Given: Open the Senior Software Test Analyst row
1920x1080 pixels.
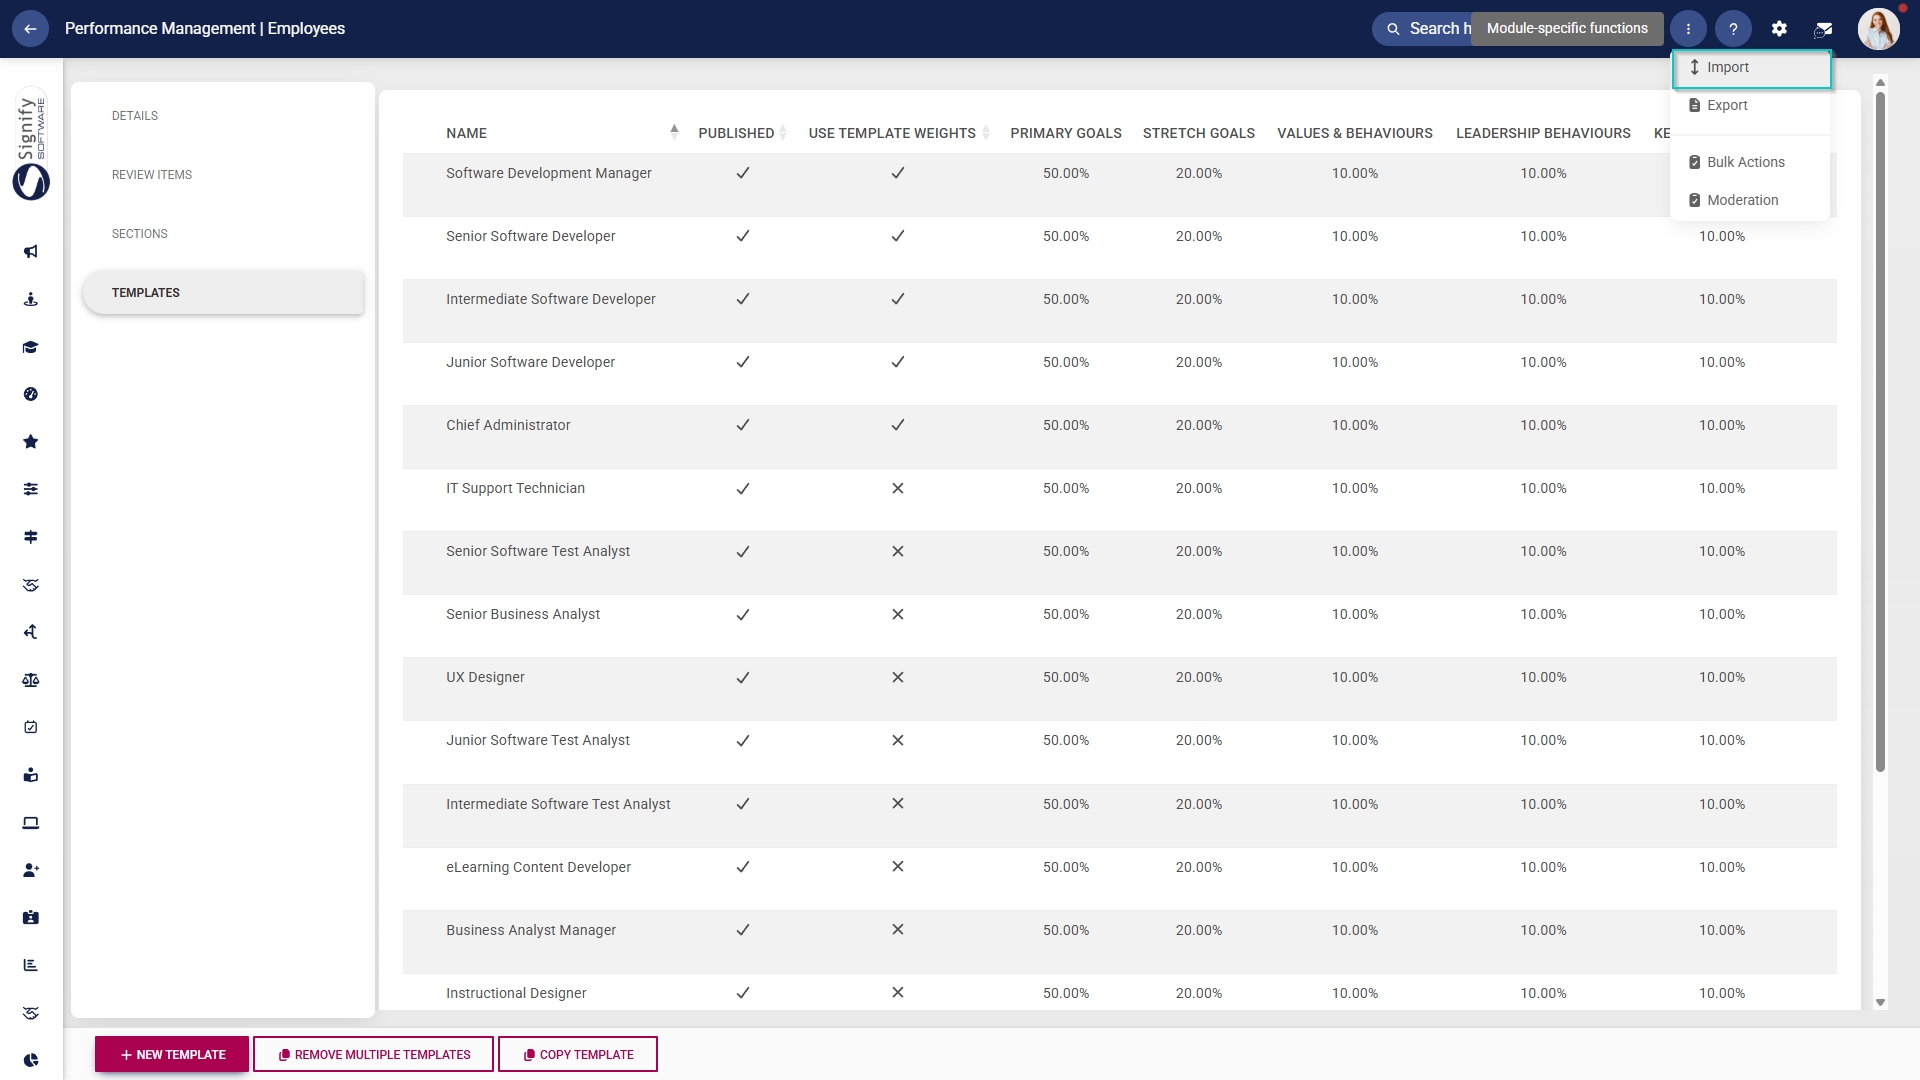Looking at the screenshot, I should [x=1119, y=563].
